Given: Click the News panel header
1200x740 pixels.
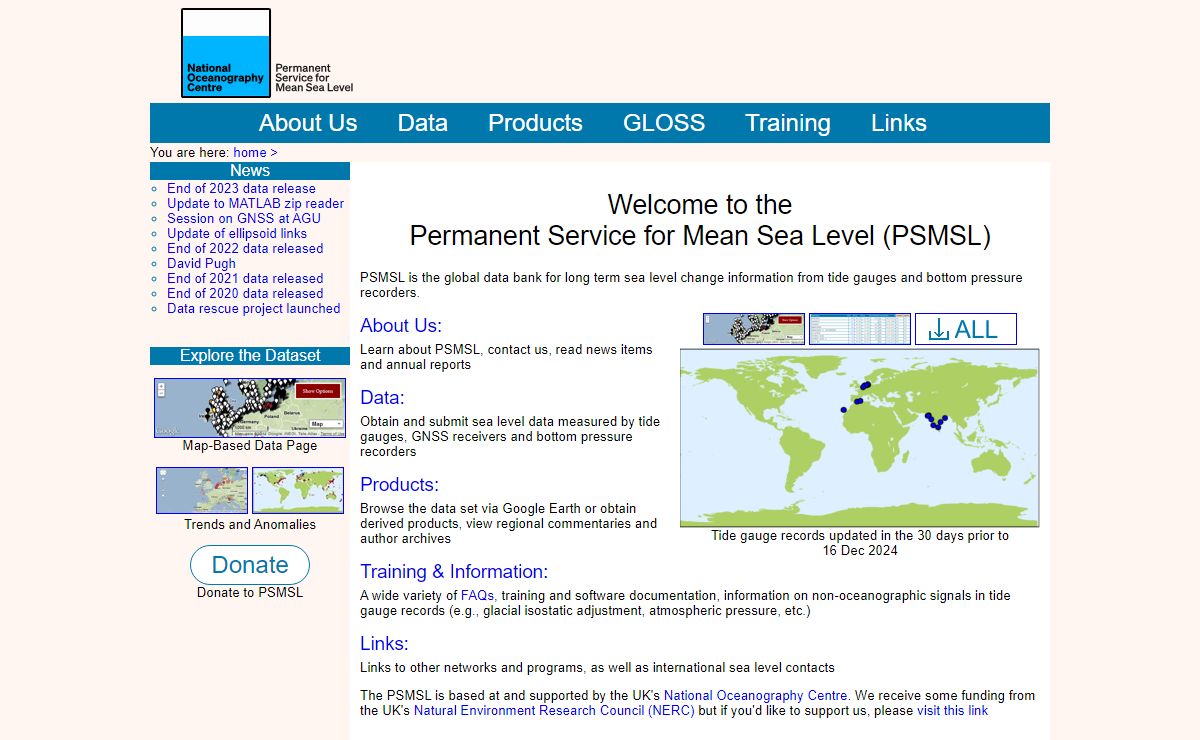Looking at the screenshot, I should [250, 171].
